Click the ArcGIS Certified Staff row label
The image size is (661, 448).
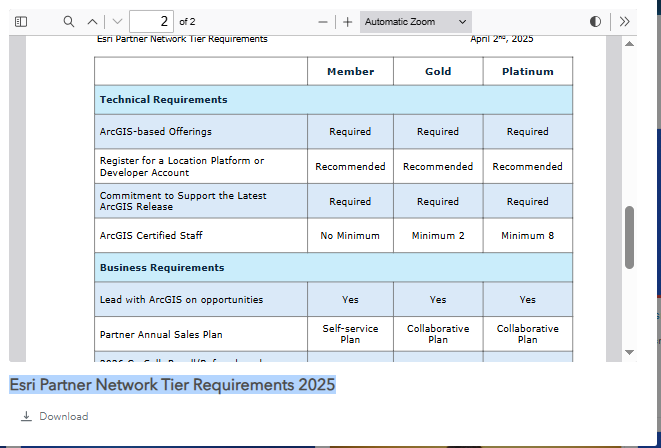151,235
